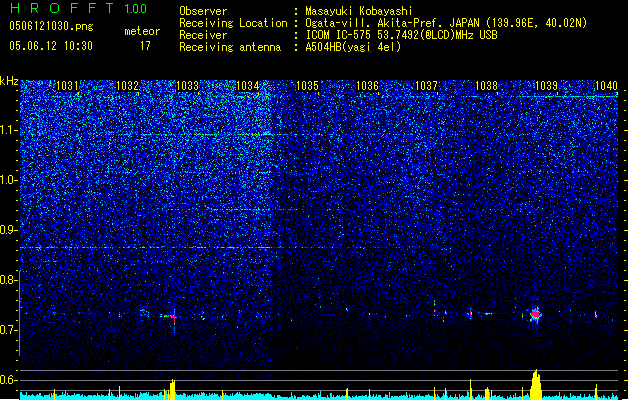Click the 1.1 kHz frequency label

[x=8, y=130]
